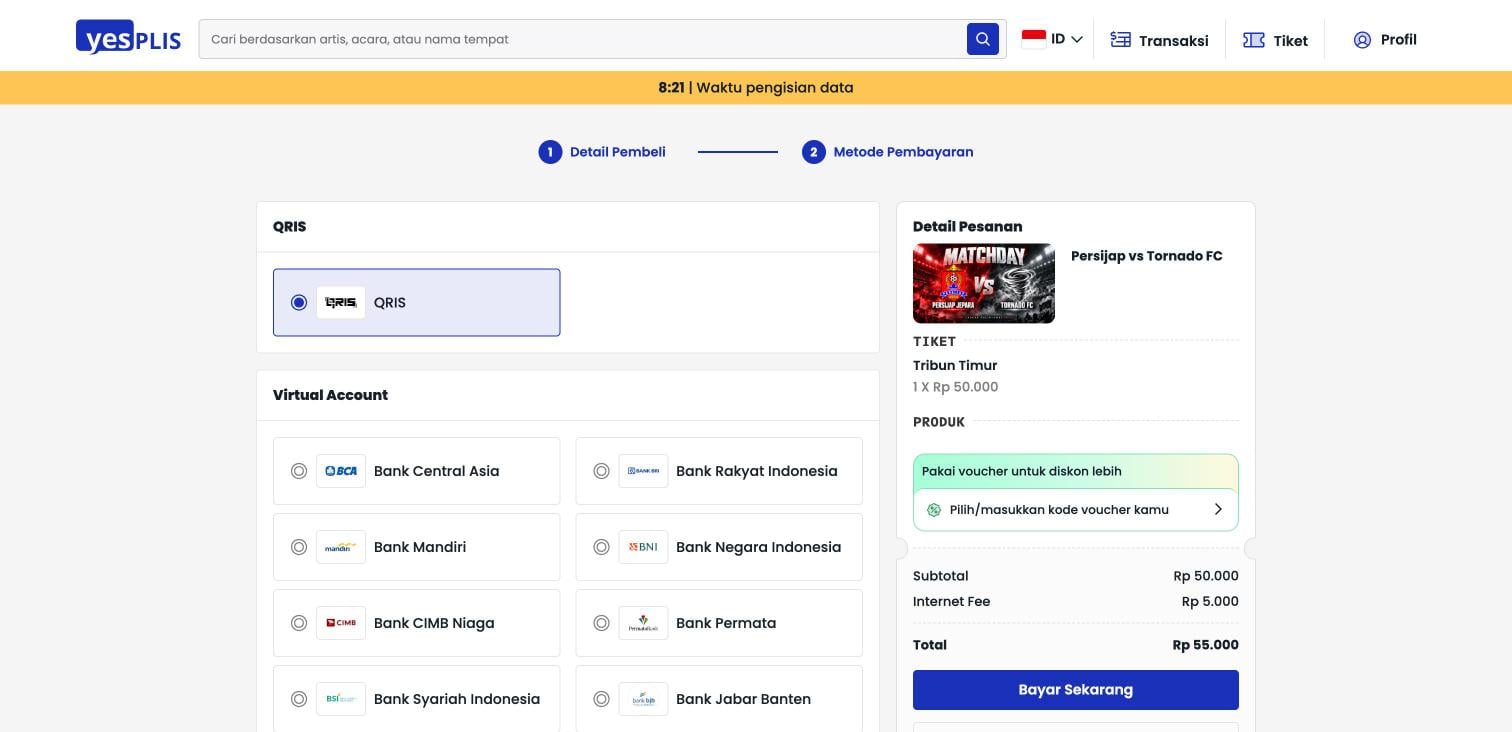Select Bank Mandiri radio button
This screenshot has height=732, width=1512.
pyautogui.click(x=299, y=547)
